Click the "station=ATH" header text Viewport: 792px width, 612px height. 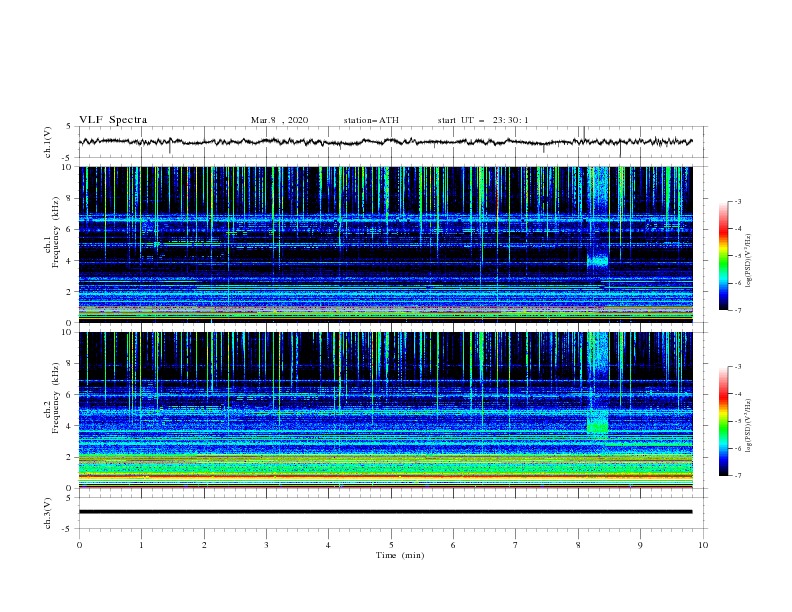[371, 120]
